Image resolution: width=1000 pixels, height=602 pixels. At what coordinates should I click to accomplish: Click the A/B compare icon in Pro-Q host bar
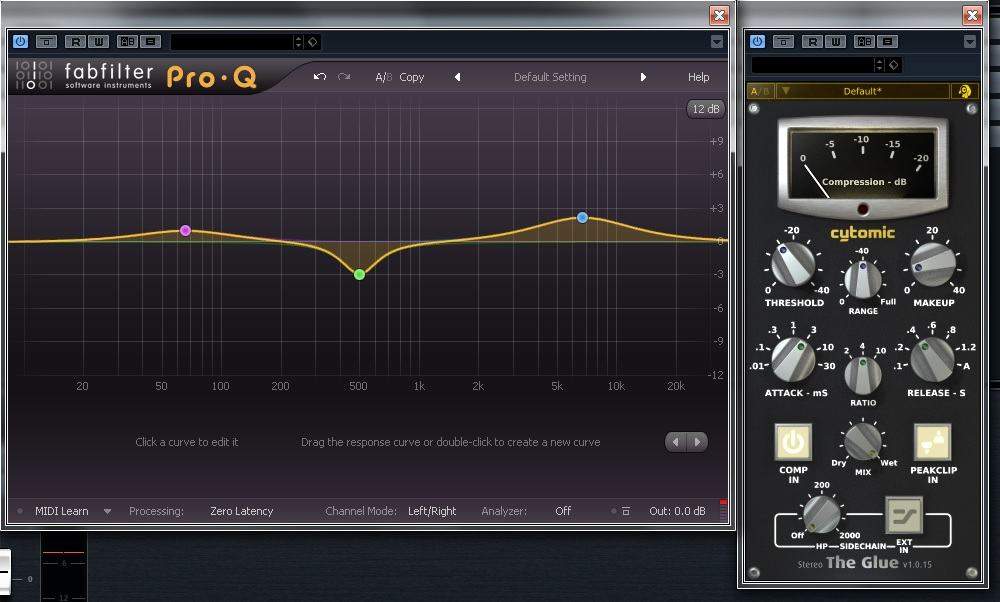(x=128, y=42)
